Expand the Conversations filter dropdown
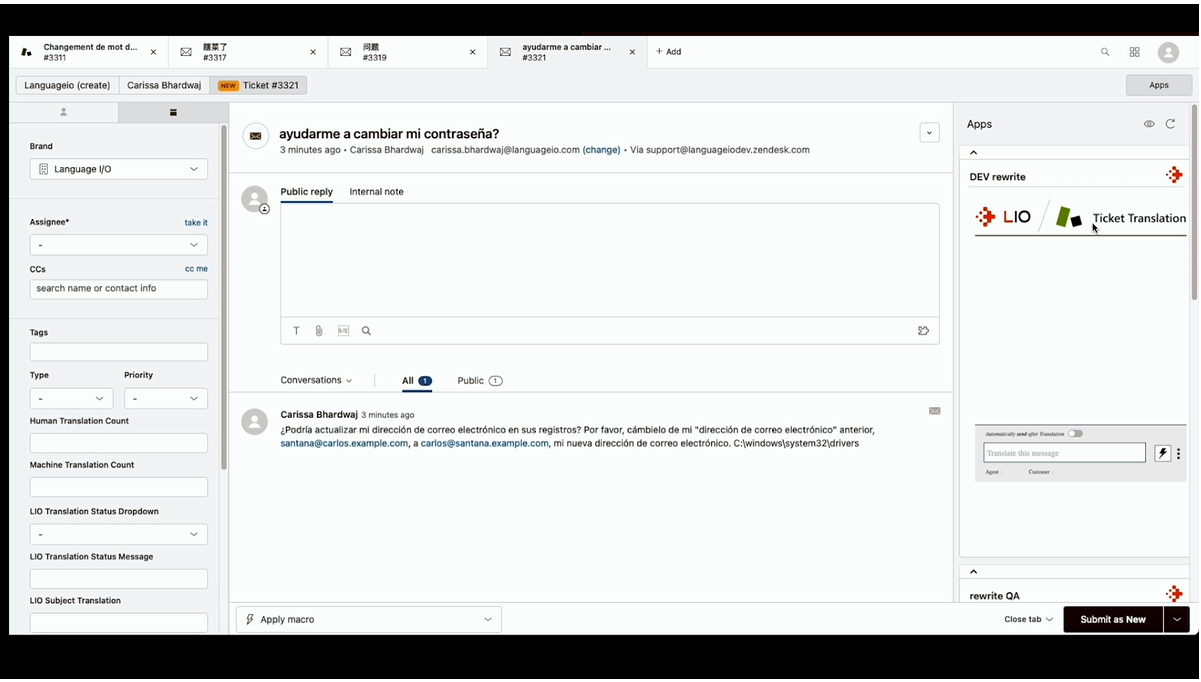Viewport: 1201px width, 682px height. click(x=316, y=380)
